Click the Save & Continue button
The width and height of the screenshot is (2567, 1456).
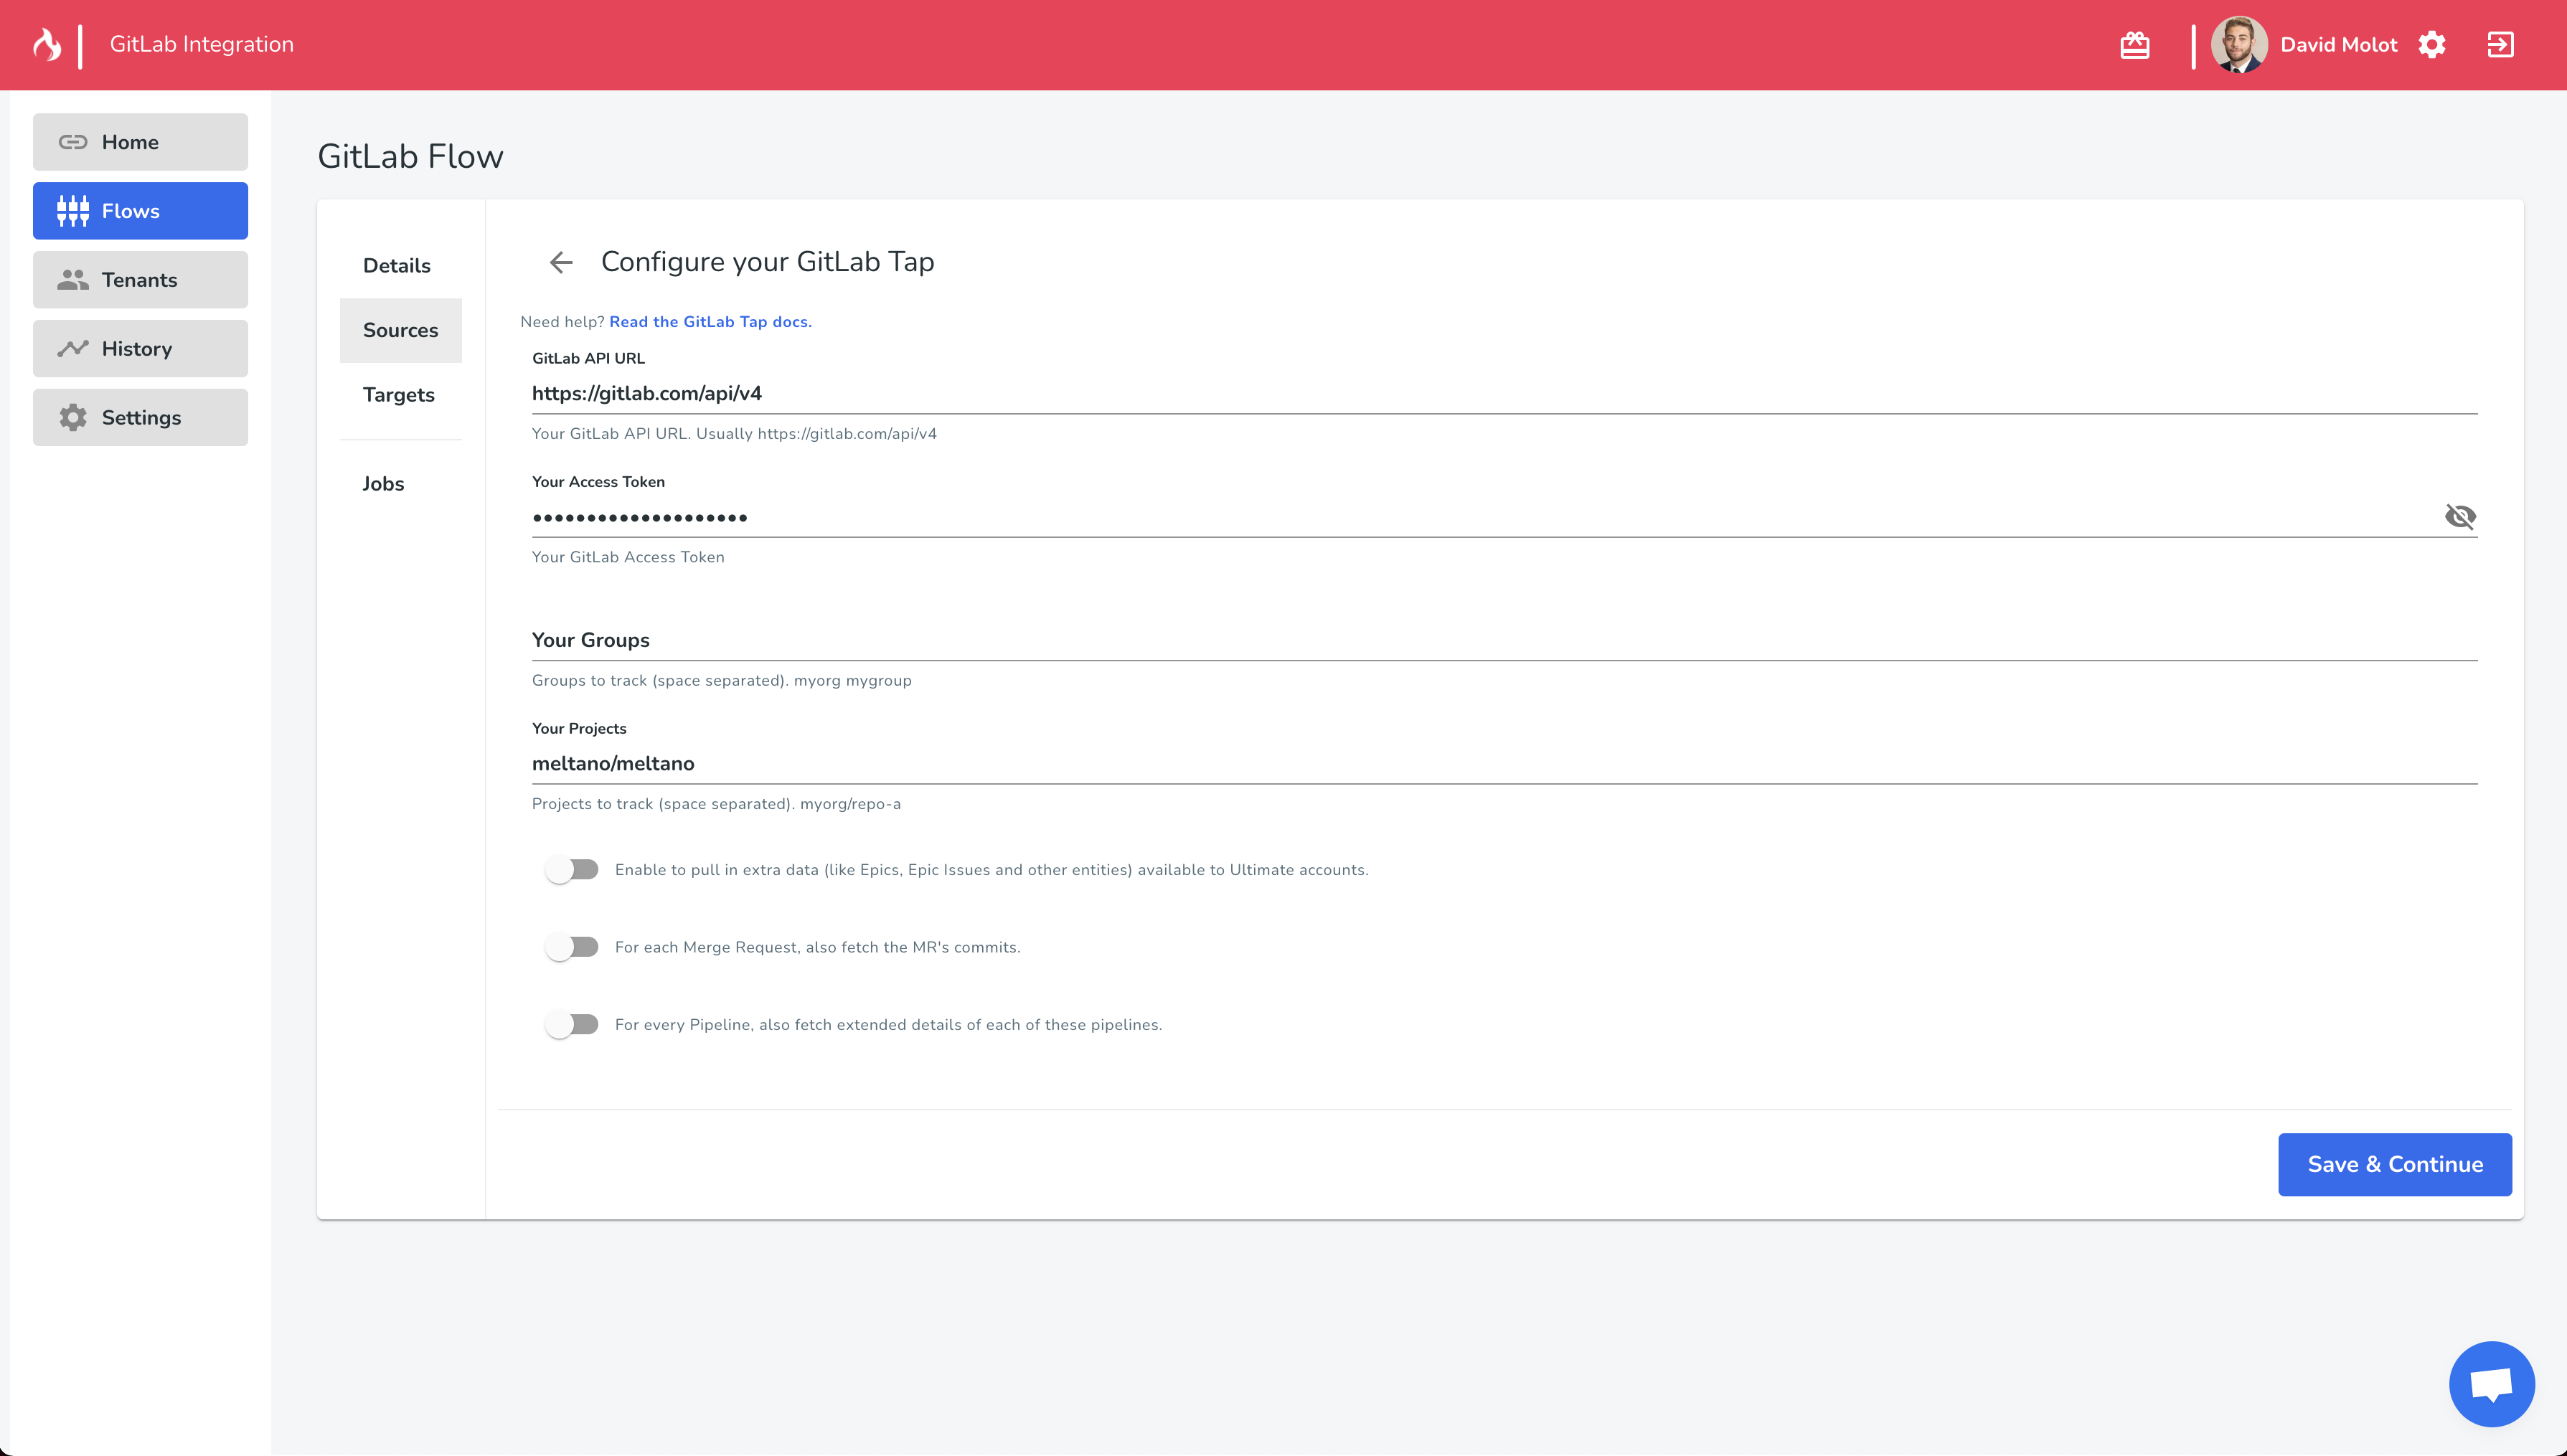click(2395, 1164)
